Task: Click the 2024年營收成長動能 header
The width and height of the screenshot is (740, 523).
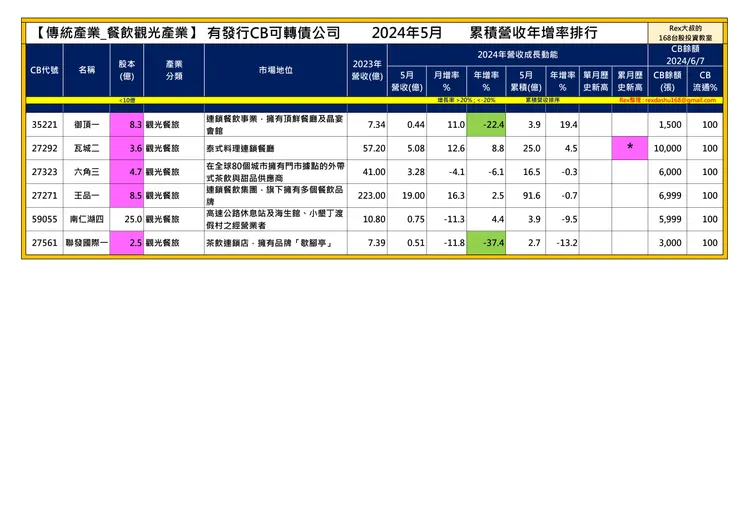Action: [517, 55]
